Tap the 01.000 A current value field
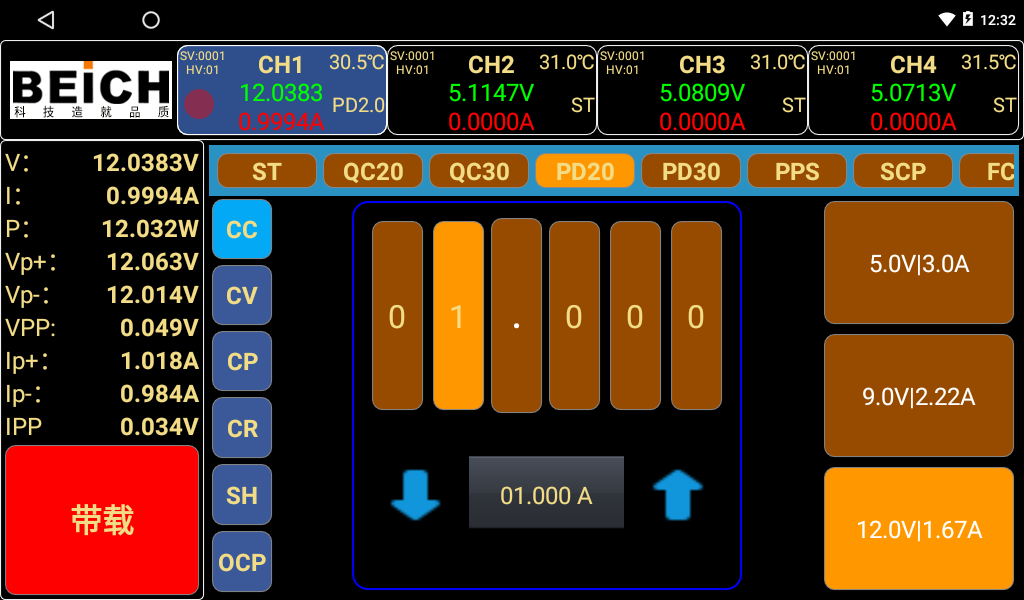The height and width of the screenshot is (600, 1024). 546,493
